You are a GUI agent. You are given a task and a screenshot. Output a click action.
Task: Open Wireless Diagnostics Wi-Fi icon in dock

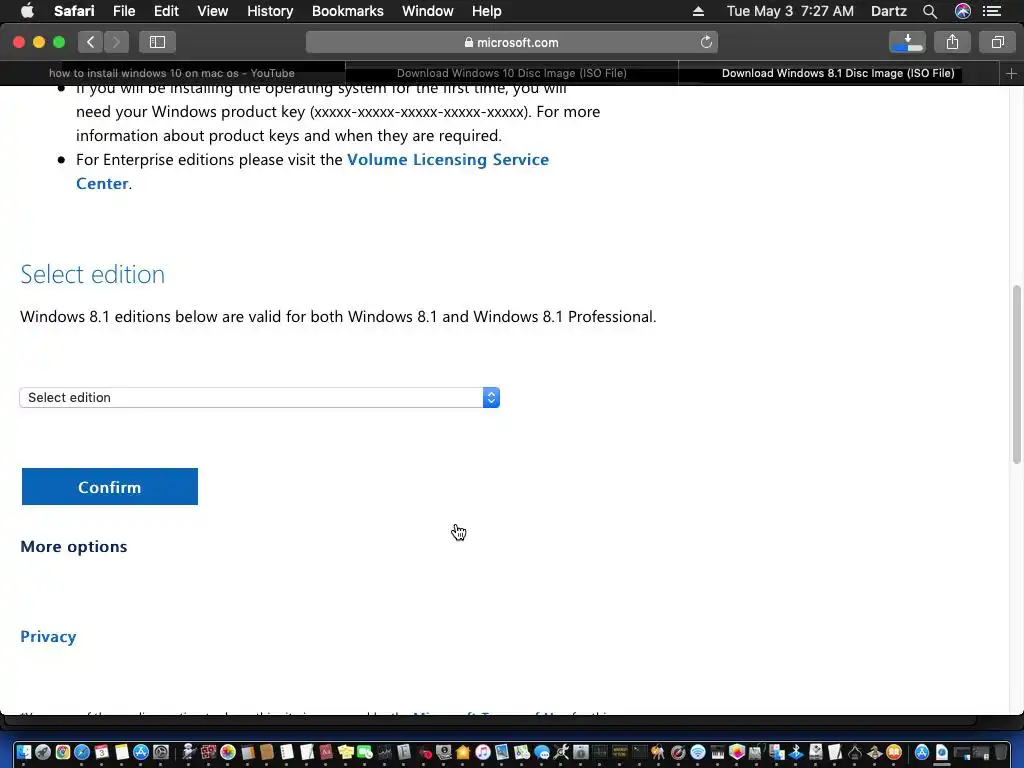(697, 752)
